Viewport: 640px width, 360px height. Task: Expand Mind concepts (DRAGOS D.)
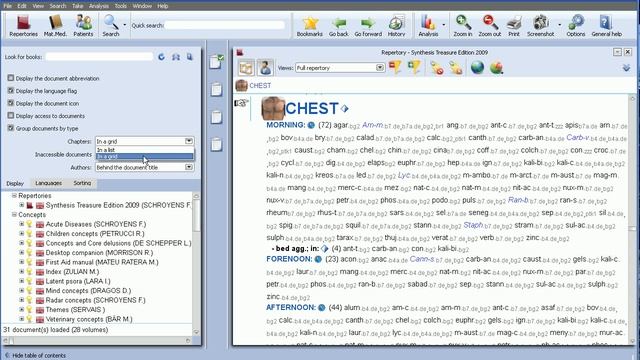(x=22, y=290)
